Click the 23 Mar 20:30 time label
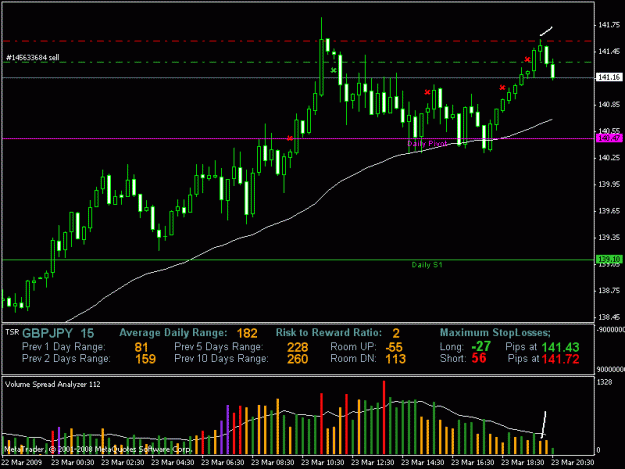Viewport: 625px width, 469px height. point(572,463)
